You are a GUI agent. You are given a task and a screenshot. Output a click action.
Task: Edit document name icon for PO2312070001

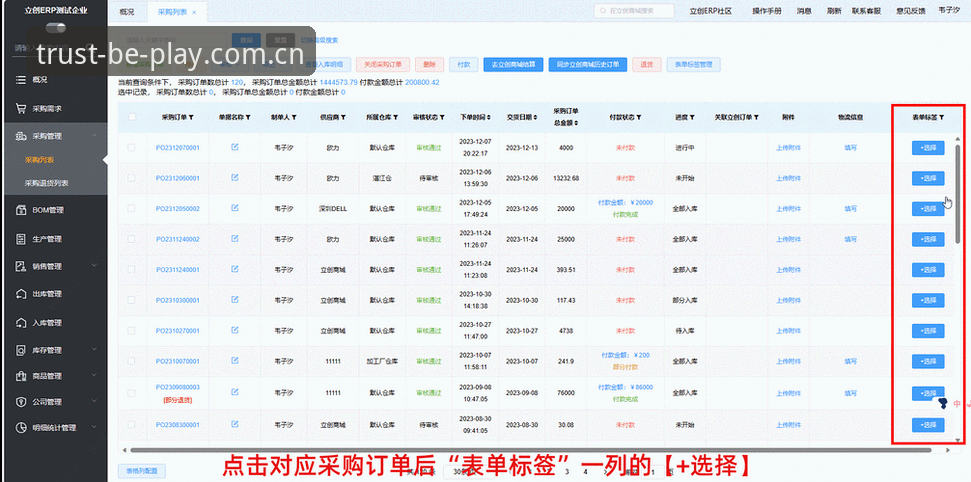pos(235,147)
